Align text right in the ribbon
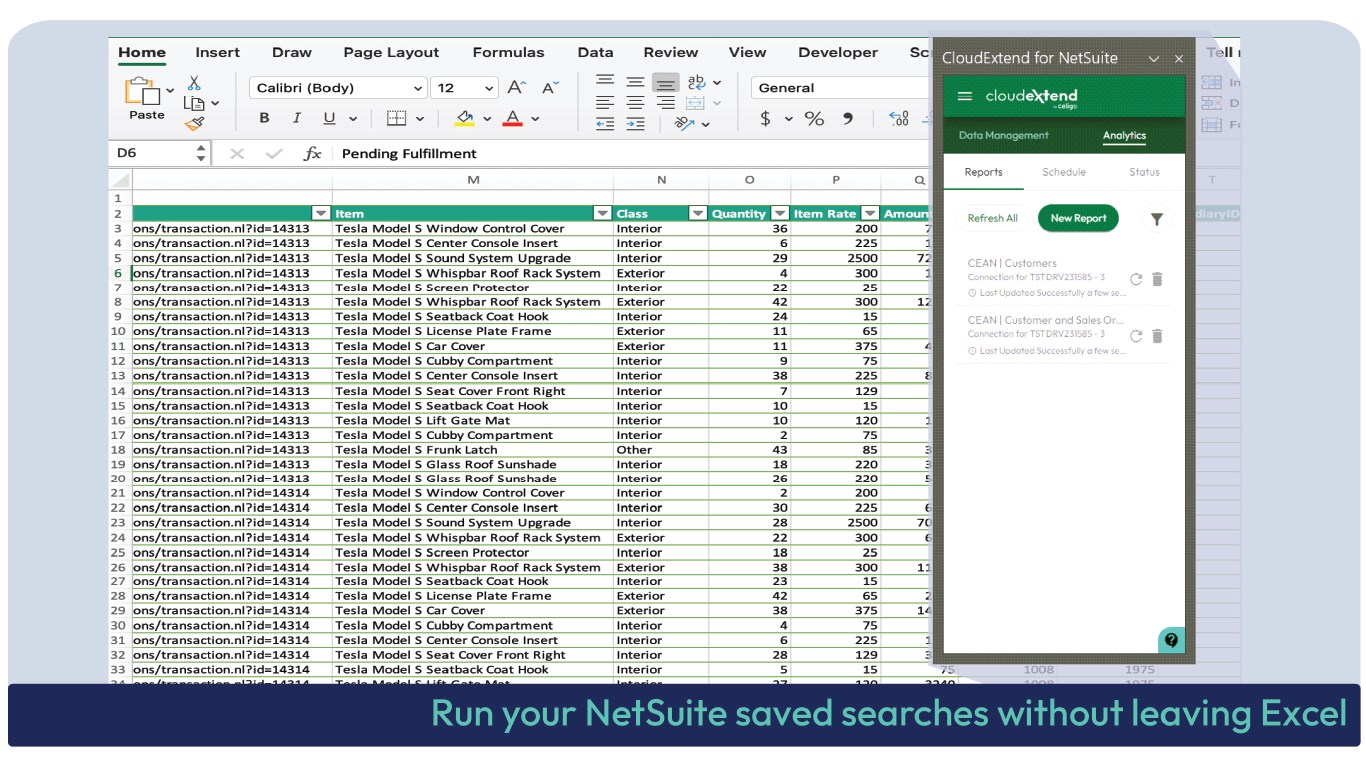The width and height of the screenshot is (1366, 768). point(665,103)
